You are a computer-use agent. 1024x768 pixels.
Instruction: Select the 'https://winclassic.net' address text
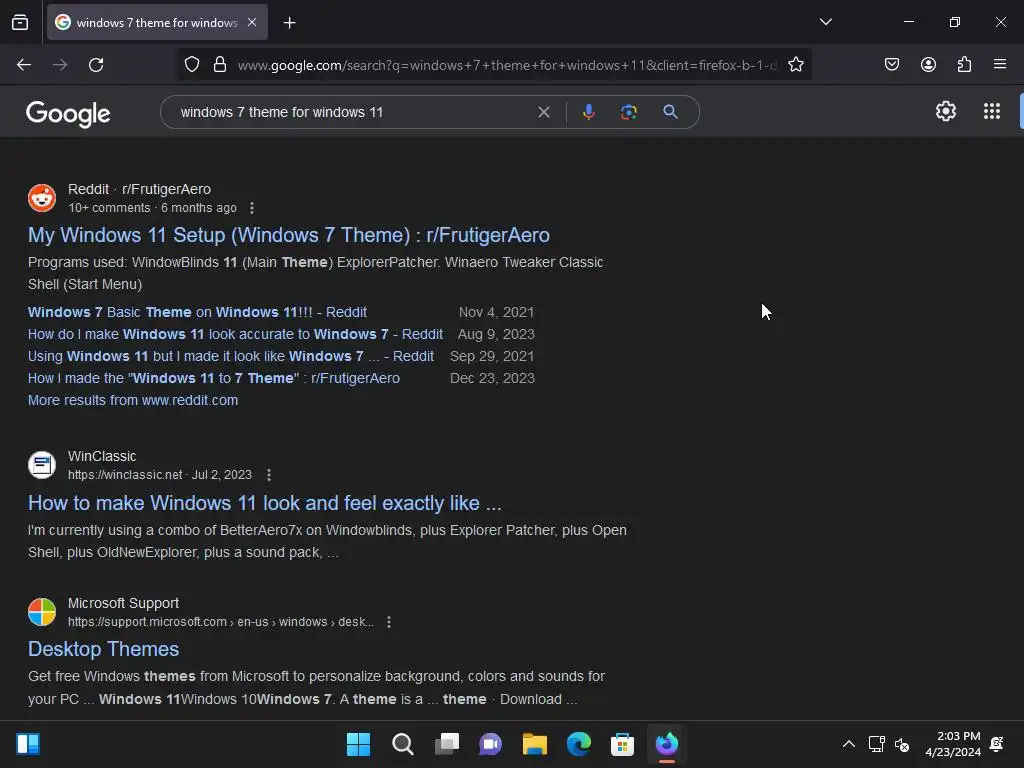pyautogui.click(x=125, y=475)
